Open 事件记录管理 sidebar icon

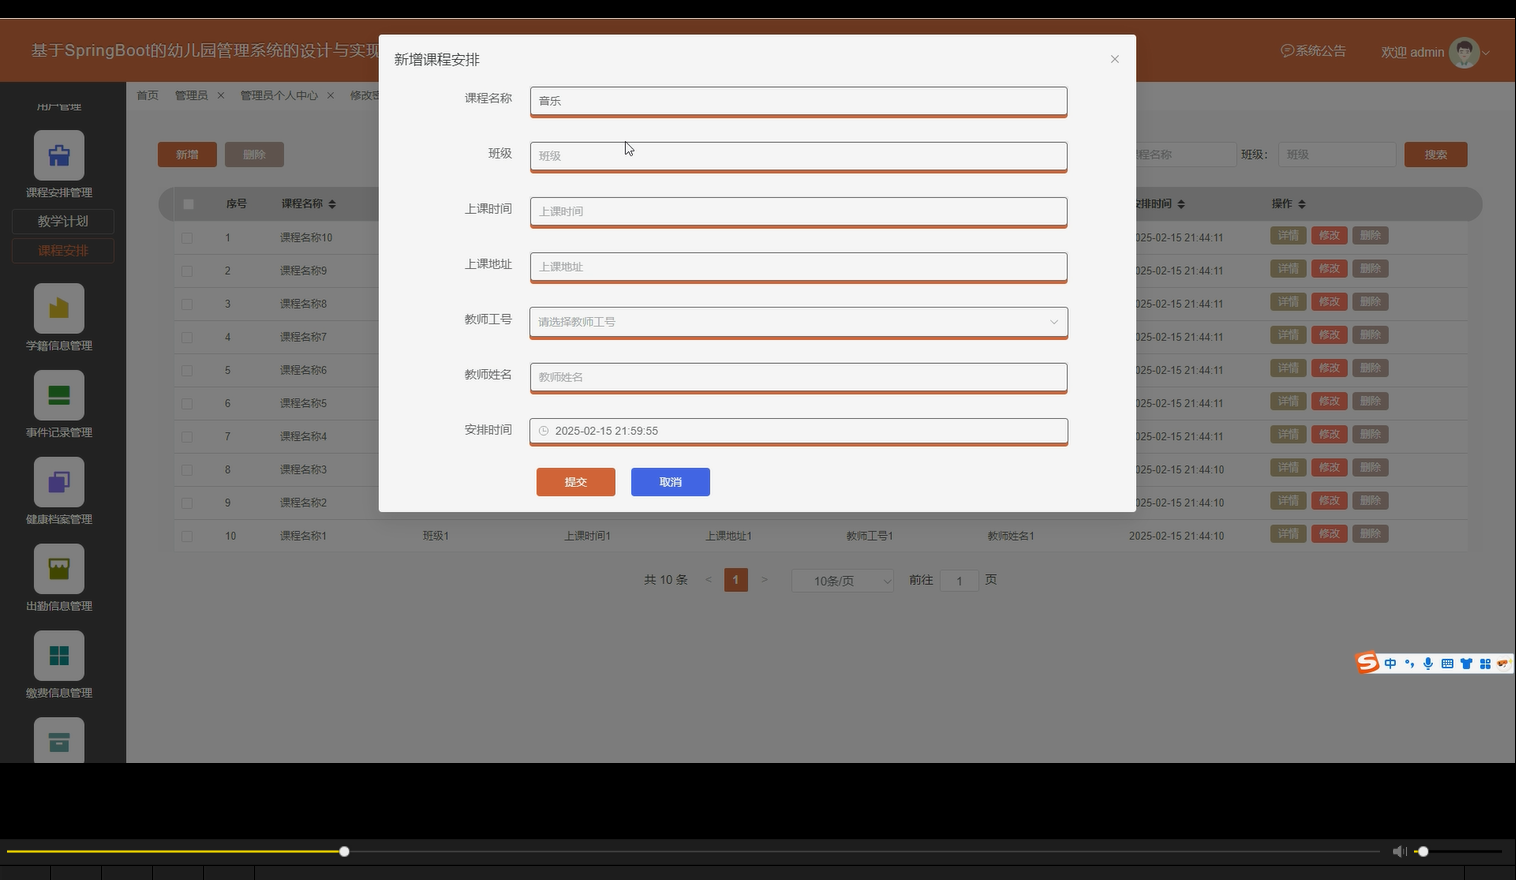coord(59,395)
